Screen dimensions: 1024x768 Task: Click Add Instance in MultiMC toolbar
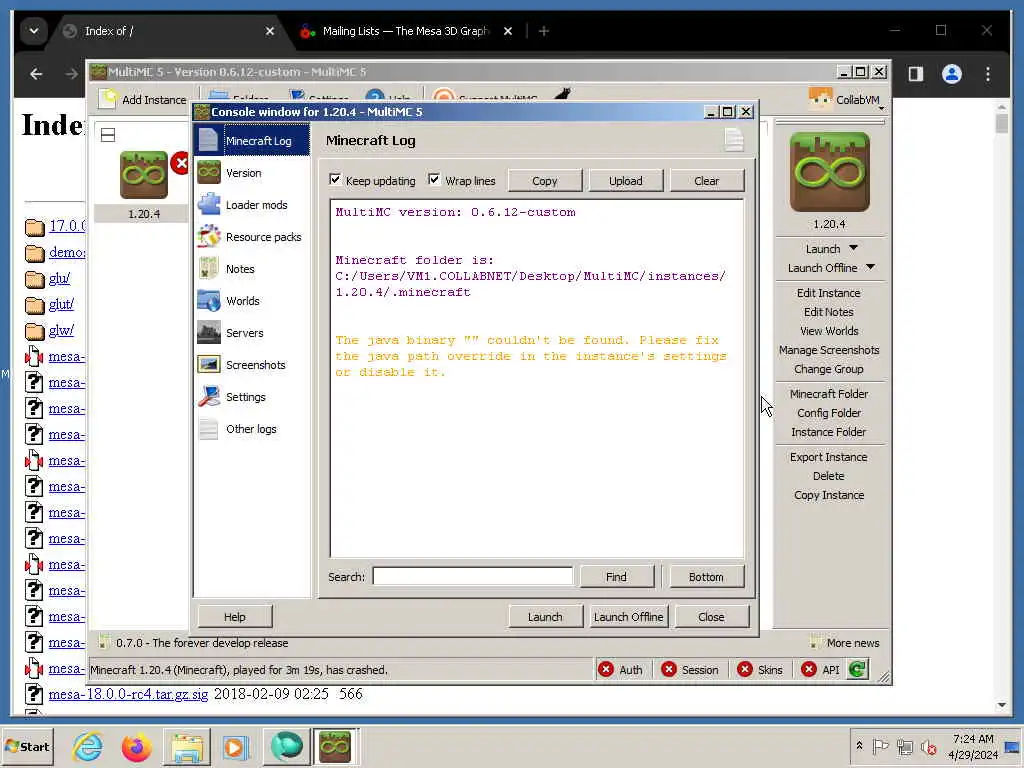[143, 100]
